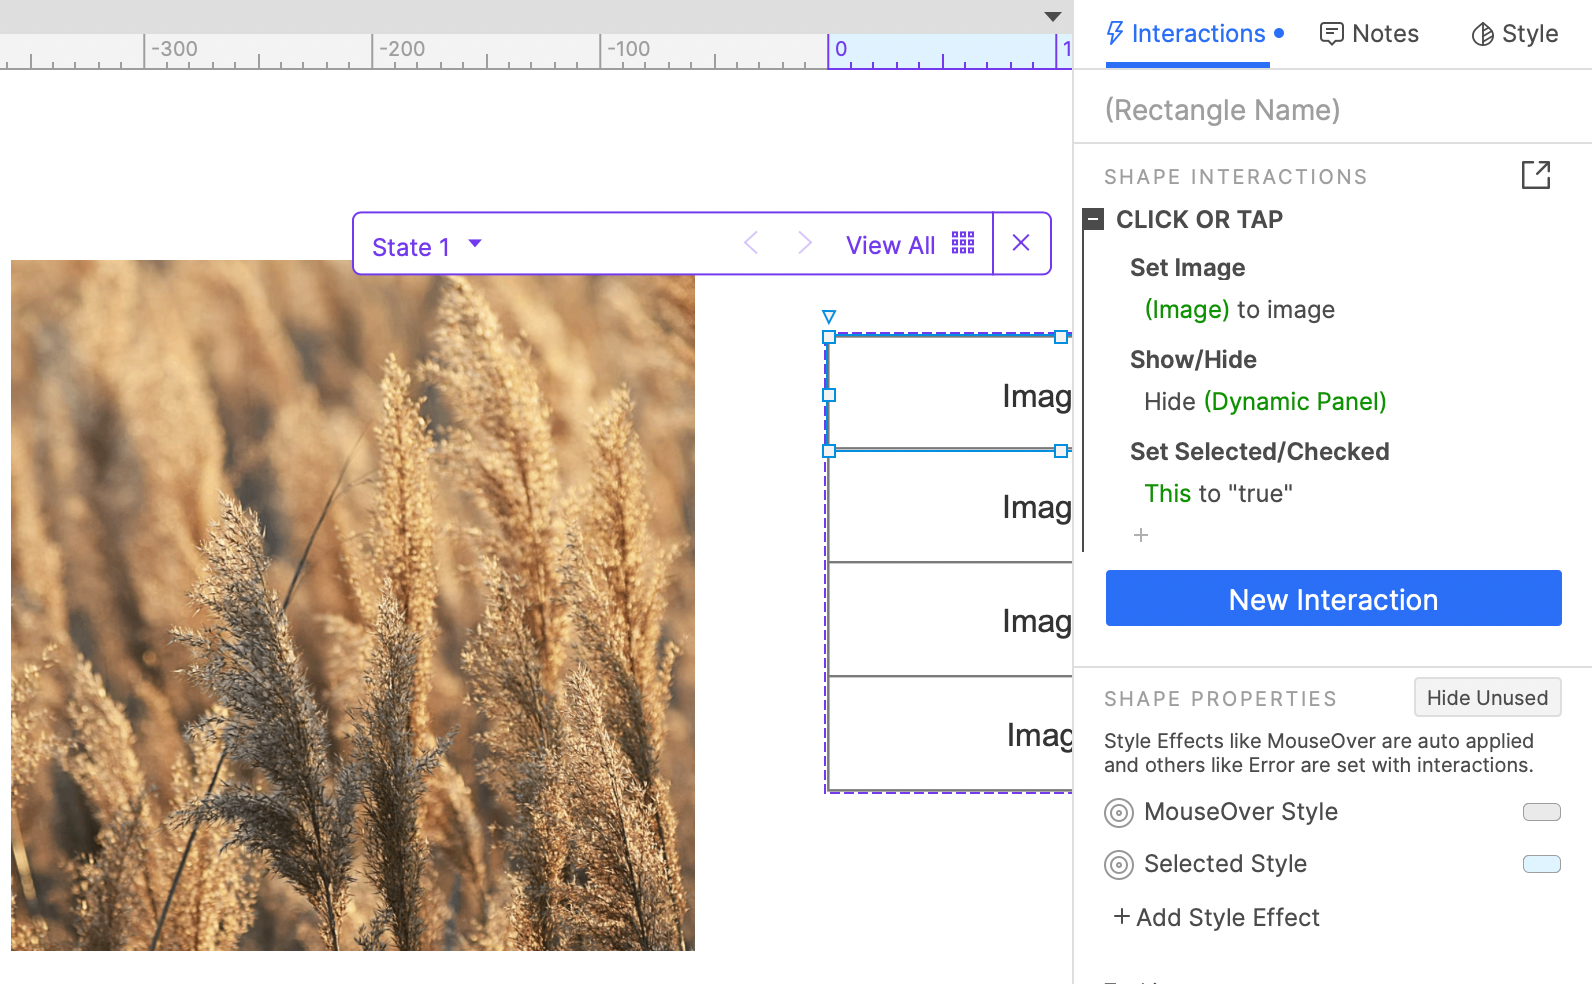Collapse the Click or Tap interaction

pyautogui.click(x=1094, y=219)
